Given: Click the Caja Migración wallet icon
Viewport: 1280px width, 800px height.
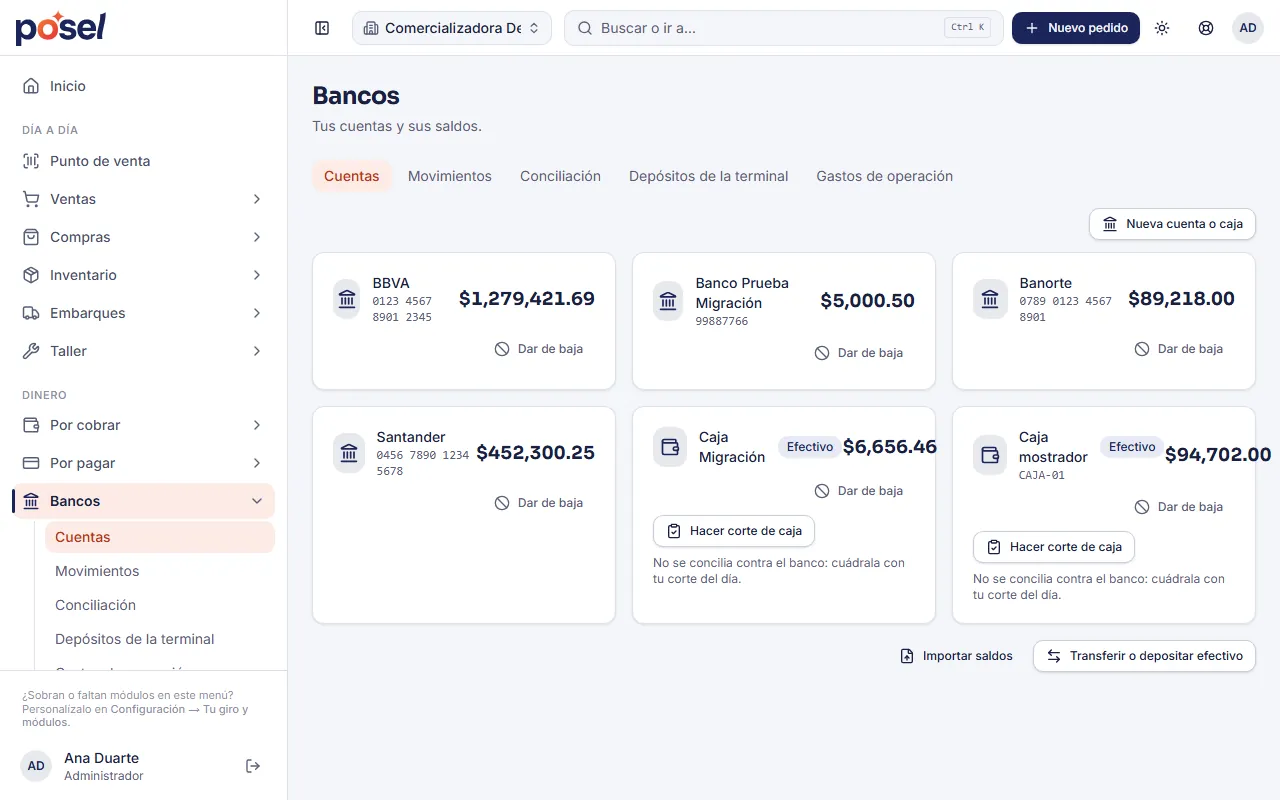Looking at the screenshot, I should [670, 447].
